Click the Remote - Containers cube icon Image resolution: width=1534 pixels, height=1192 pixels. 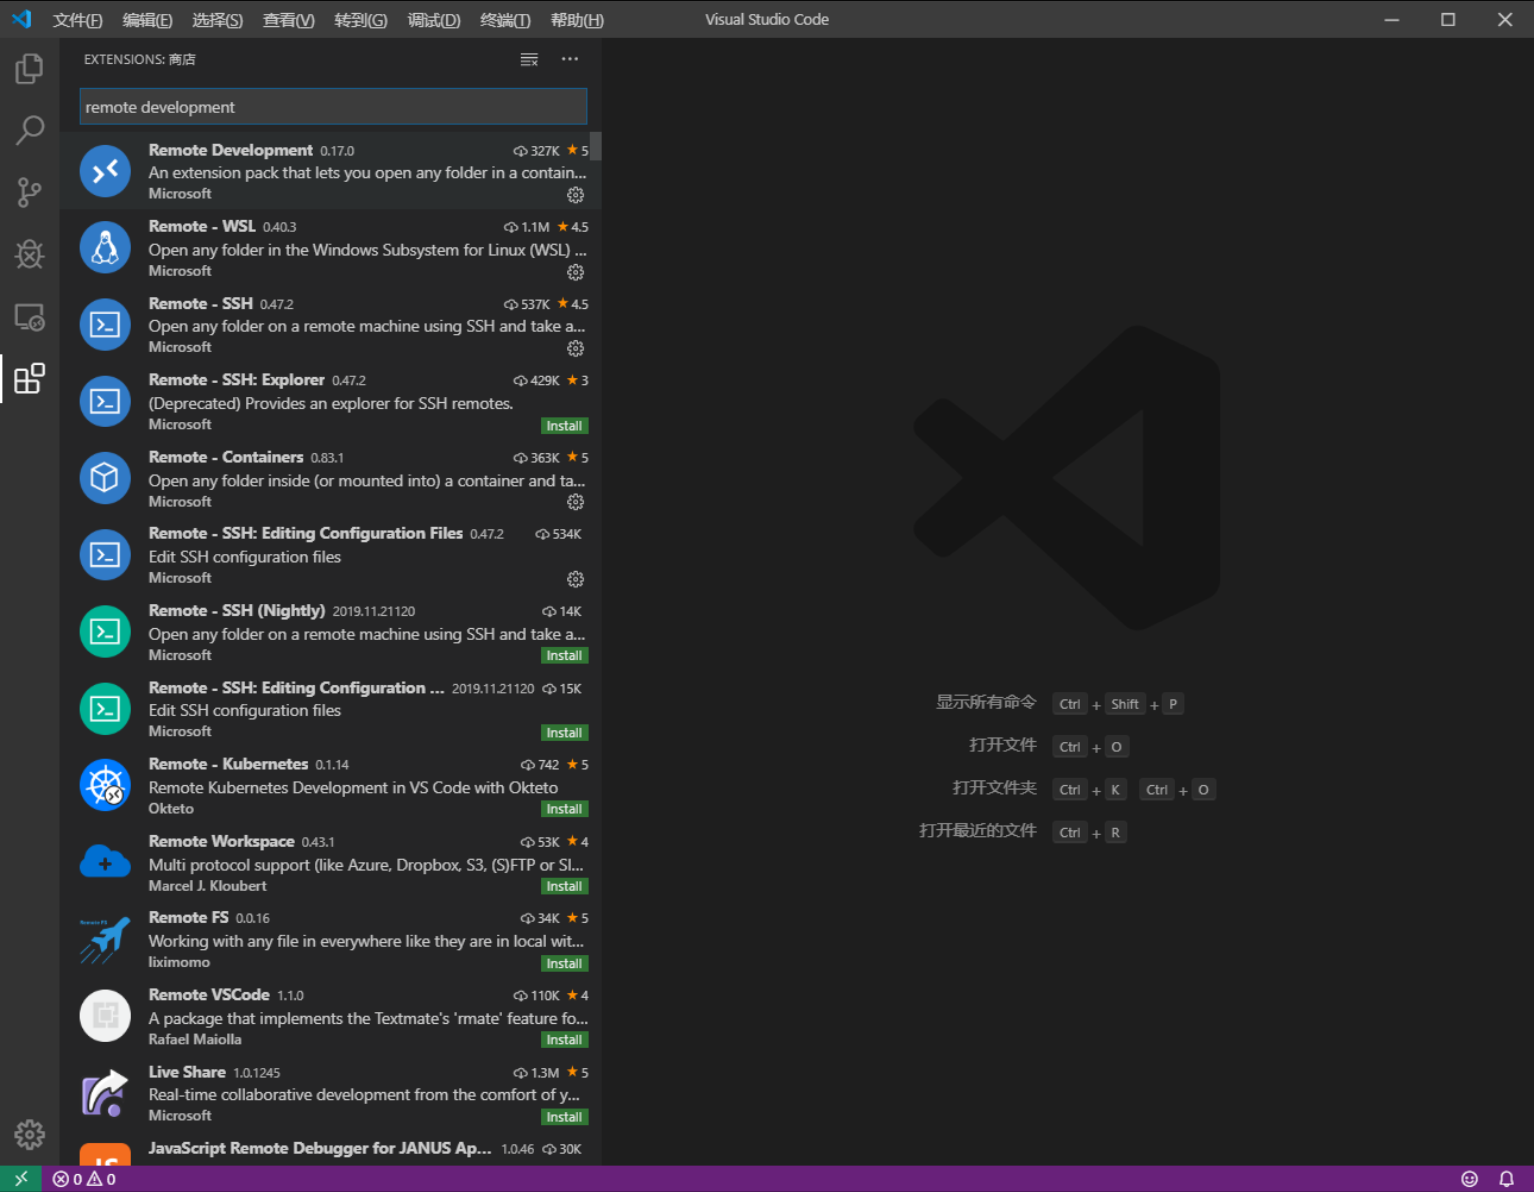click(x=105, y=478)
